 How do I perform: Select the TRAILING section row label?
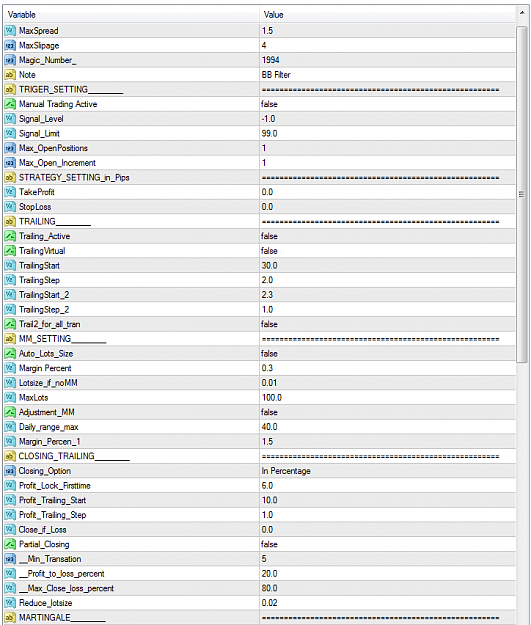(x=55, y=222)
